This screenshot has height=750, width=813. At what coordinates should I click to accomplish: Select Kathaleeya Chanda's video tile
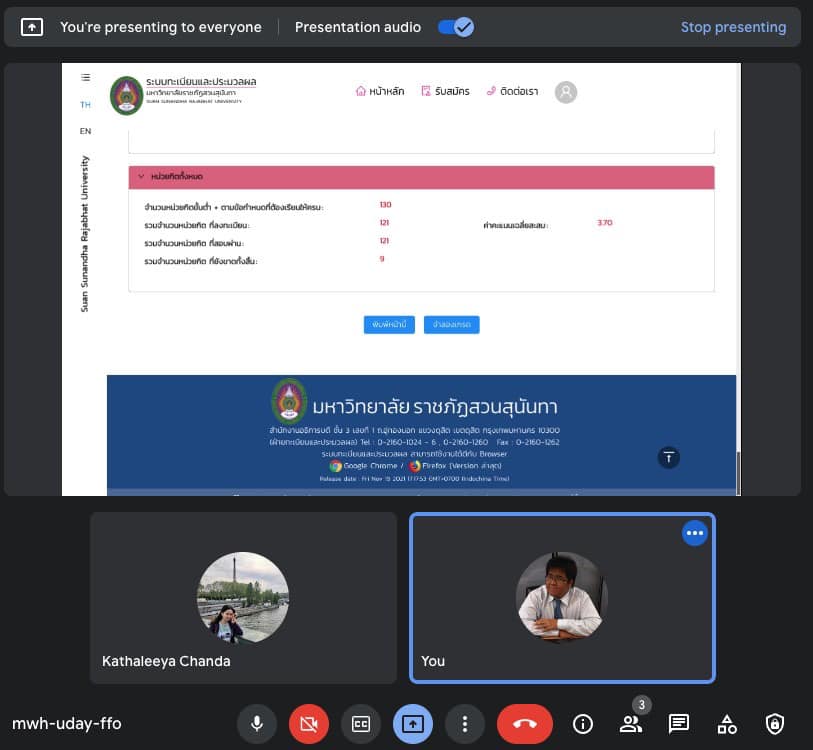(243, 597)
